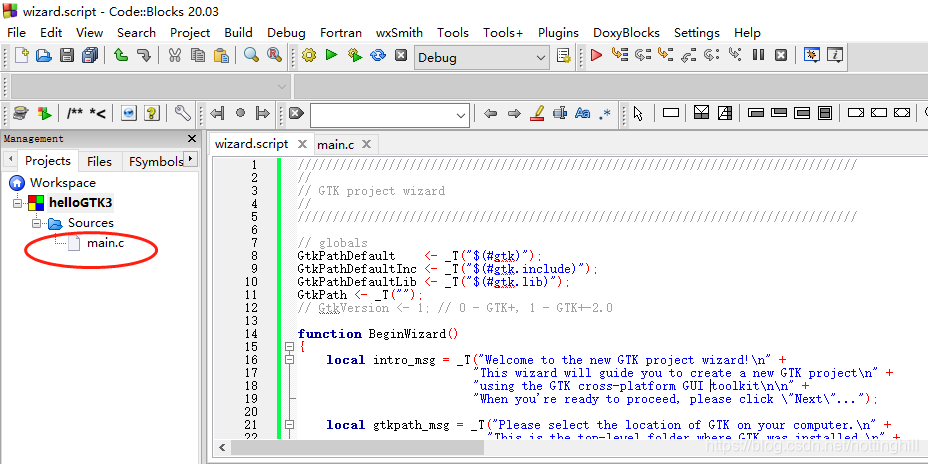Toggle search in selected text only icon
928x464 pixels.
[x=560, y=112]
